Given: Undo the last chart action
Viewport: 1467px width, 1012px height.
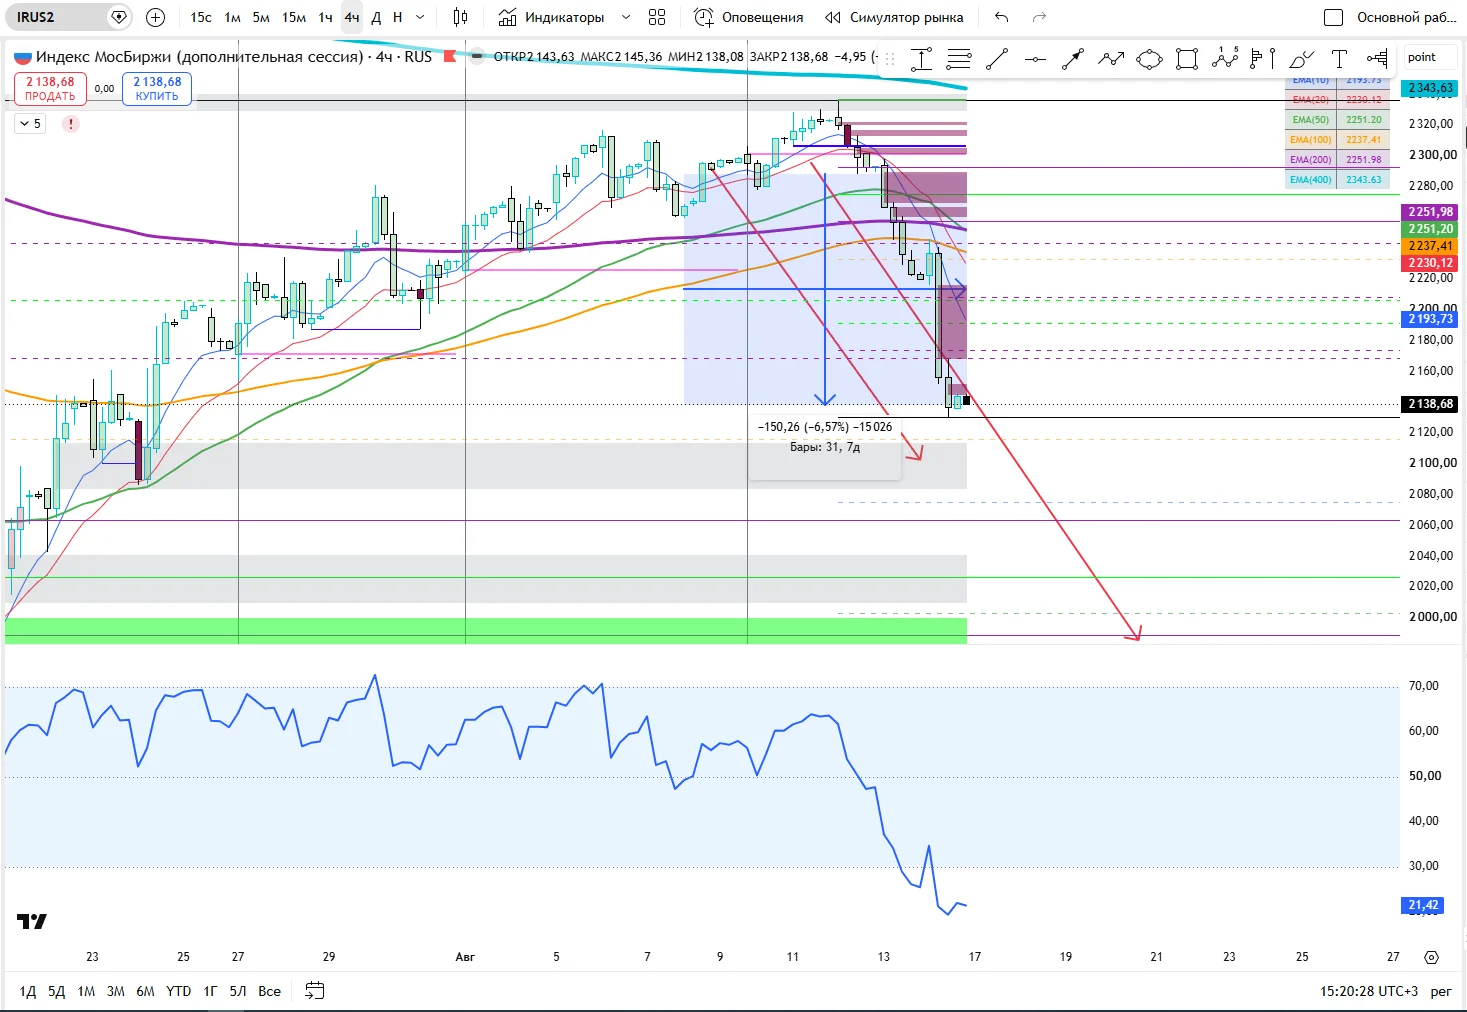Looking at the screenshot, I should coord(1002,17).
